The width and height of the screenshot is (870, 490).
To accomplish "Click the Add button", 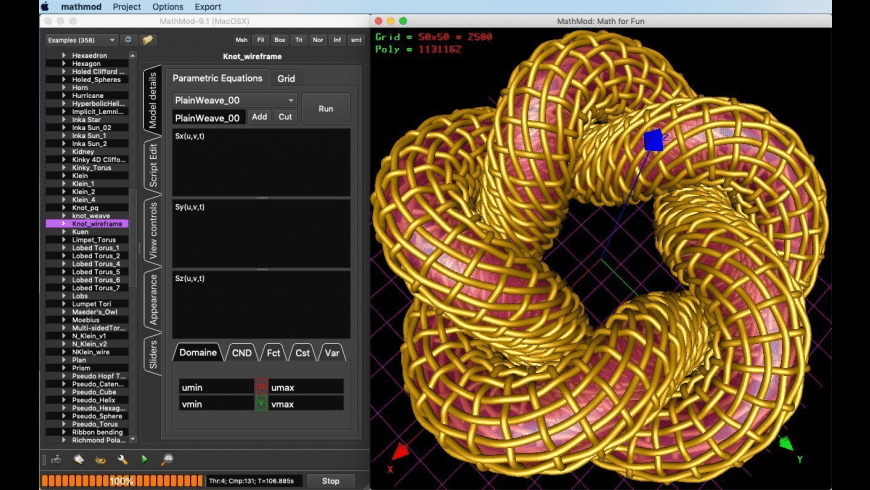I will pyautogui.click(x=259, y=117).
